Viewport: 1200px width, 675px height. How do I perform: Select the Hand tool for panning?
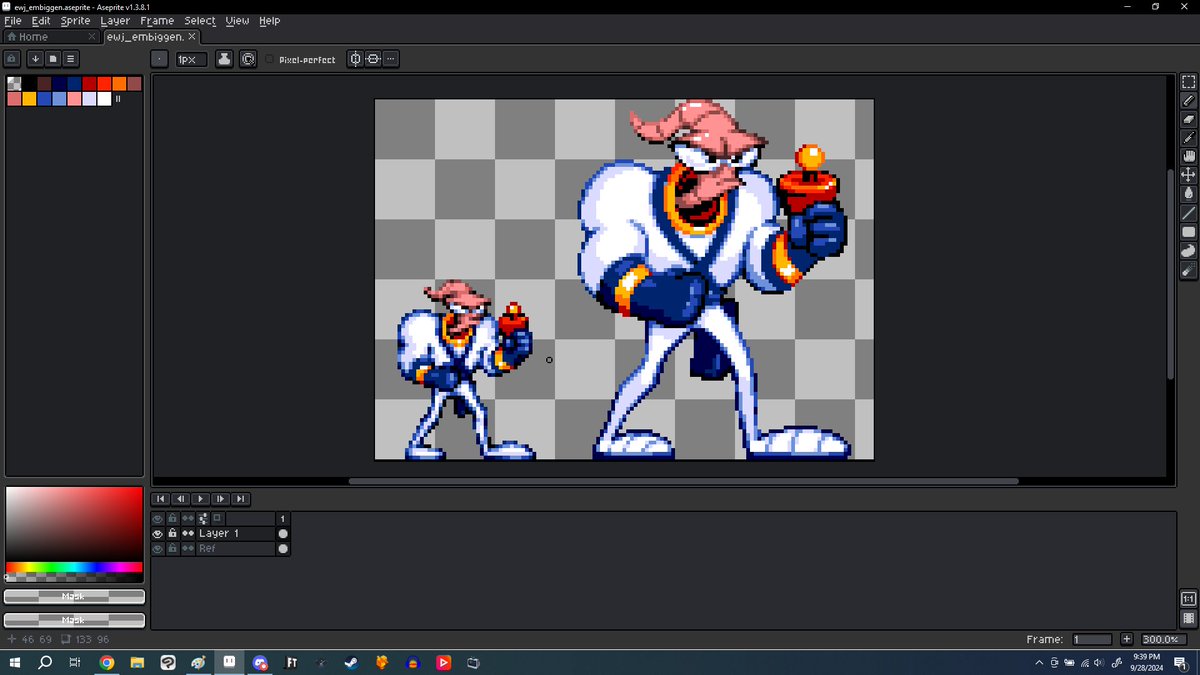click(x=1188, y=156)
